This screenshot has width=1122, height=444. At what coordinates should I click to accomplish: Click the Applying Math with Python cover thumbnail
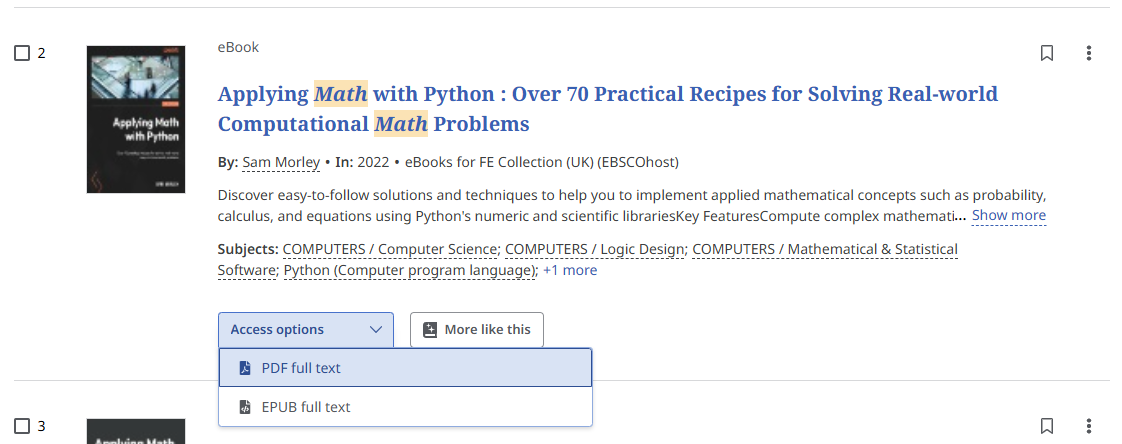[136, 120]
